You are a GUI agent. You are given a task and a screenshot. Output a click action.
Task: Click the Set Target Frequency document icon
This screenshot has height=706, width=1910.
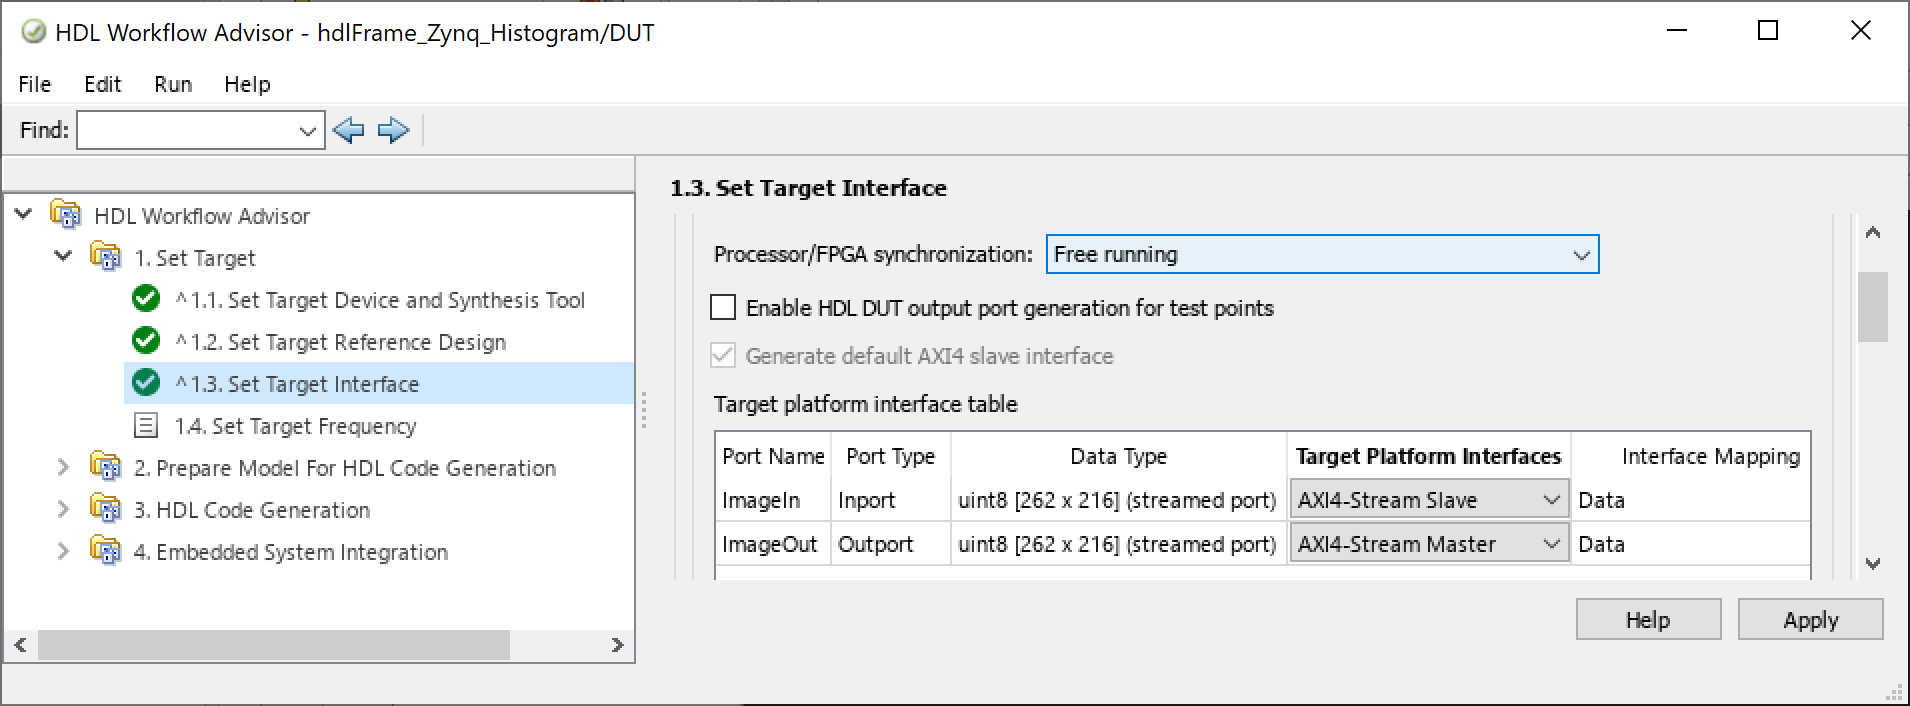[146, 426]
